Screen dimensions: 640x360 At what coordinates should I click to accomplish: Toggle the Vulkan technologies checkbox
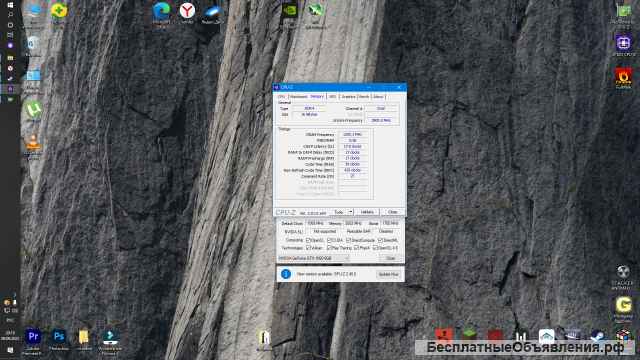tap(309, 248)
